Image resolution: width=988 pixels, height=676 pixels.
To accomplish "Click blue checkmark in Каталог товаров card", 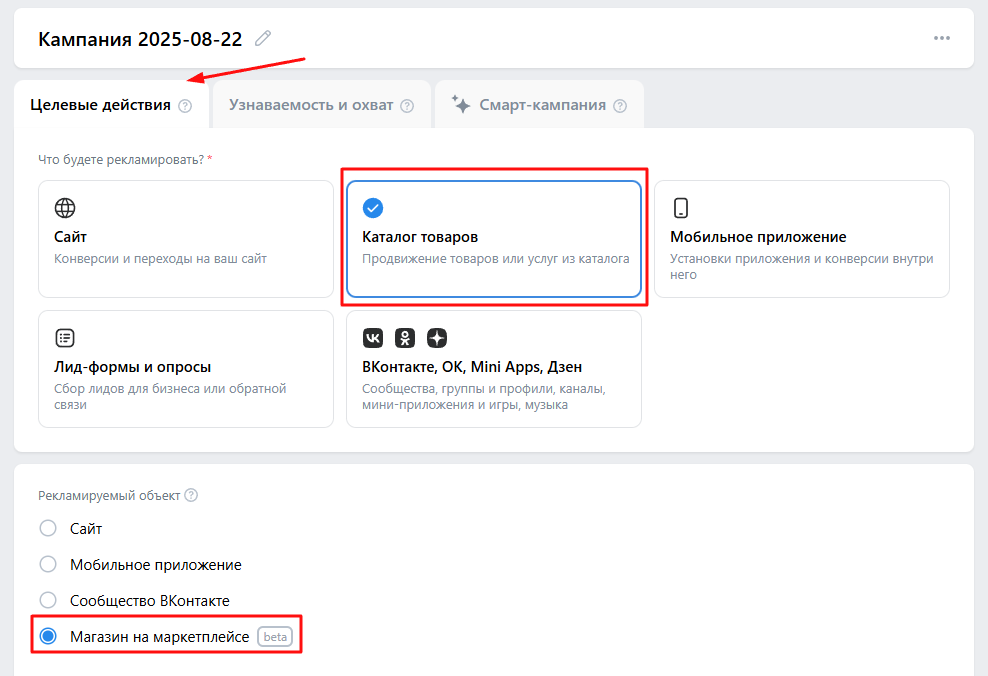I will 373,208.
